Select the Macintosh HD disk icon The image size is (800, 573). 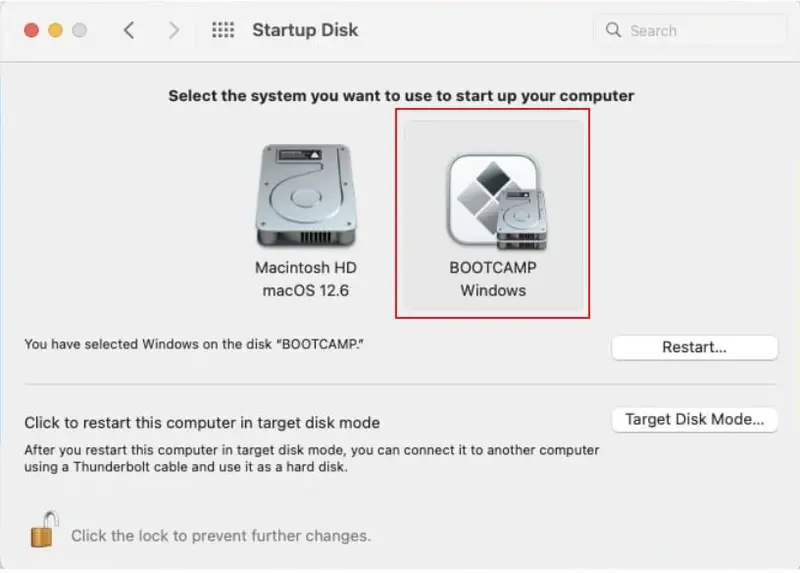(305, 197)
